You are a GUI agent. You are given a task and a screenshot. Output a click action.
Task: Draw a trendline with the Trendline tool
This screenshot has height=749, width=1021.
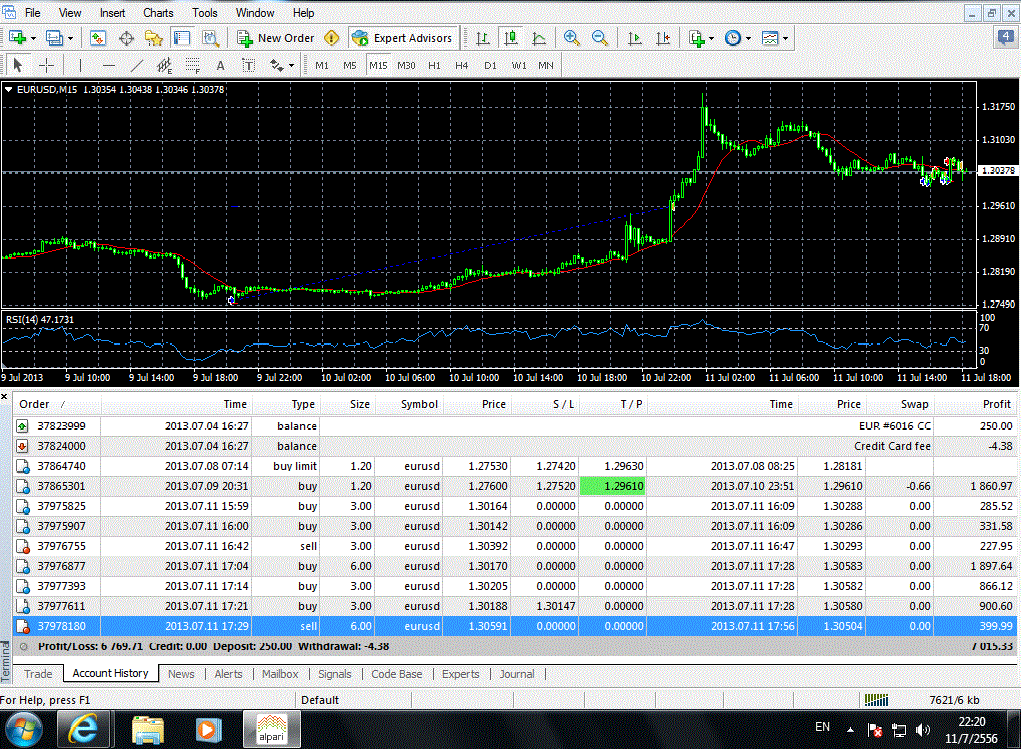pos(138,66)
